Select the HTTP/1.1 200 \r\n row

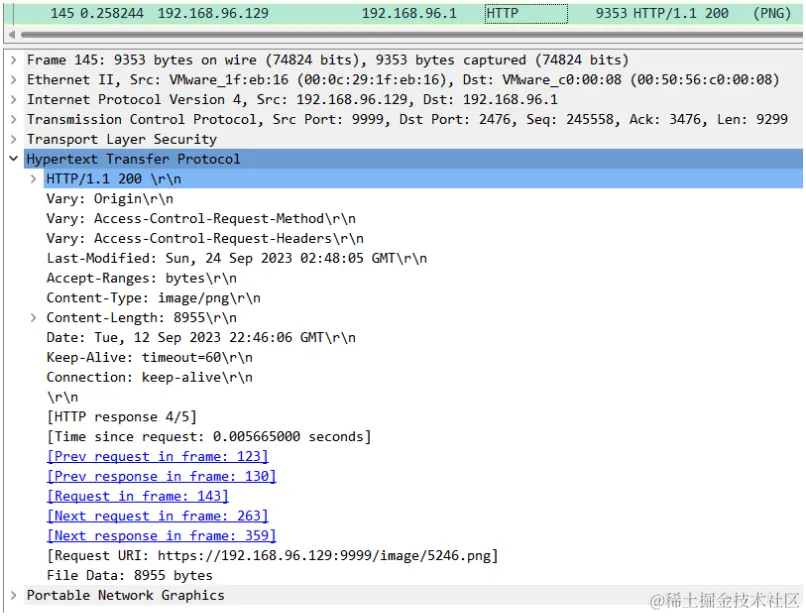424,179
